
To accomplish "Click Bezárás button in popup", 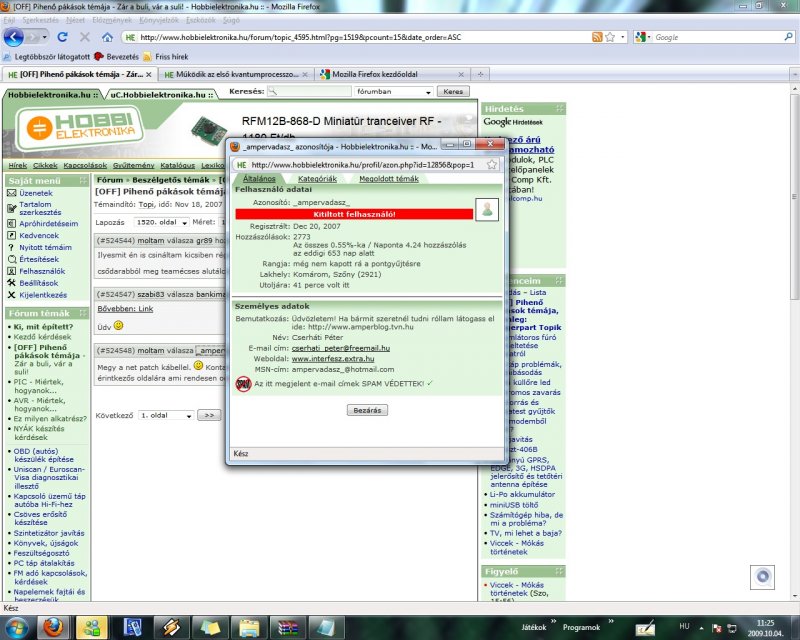I will point(367,410).
